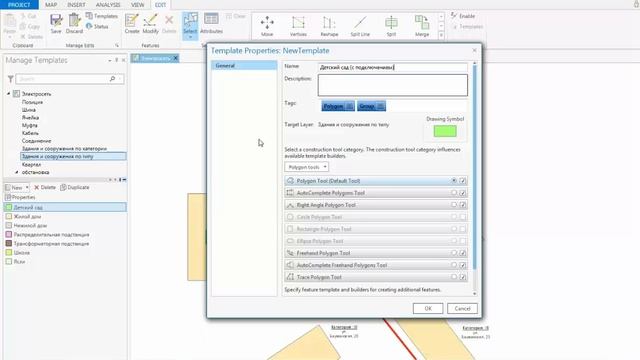Select the Vertices tool in ribbon

[298, 25]
